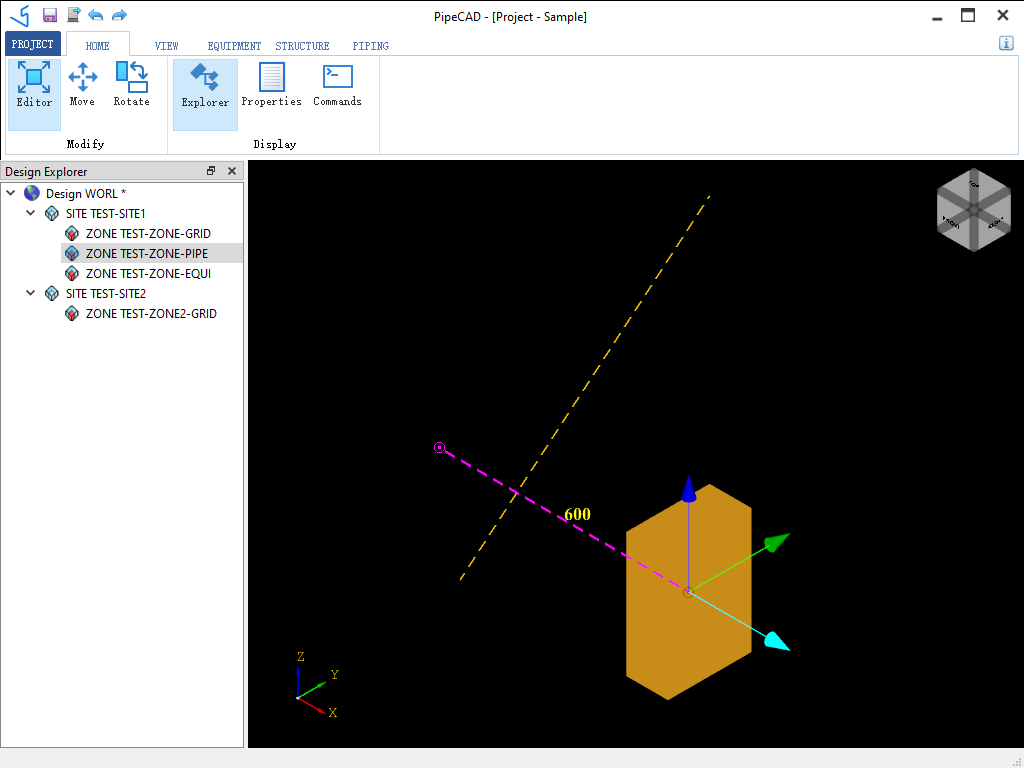This screenshot has height=768, width=1024.
Task: Redo the last action
Action: 119,15
